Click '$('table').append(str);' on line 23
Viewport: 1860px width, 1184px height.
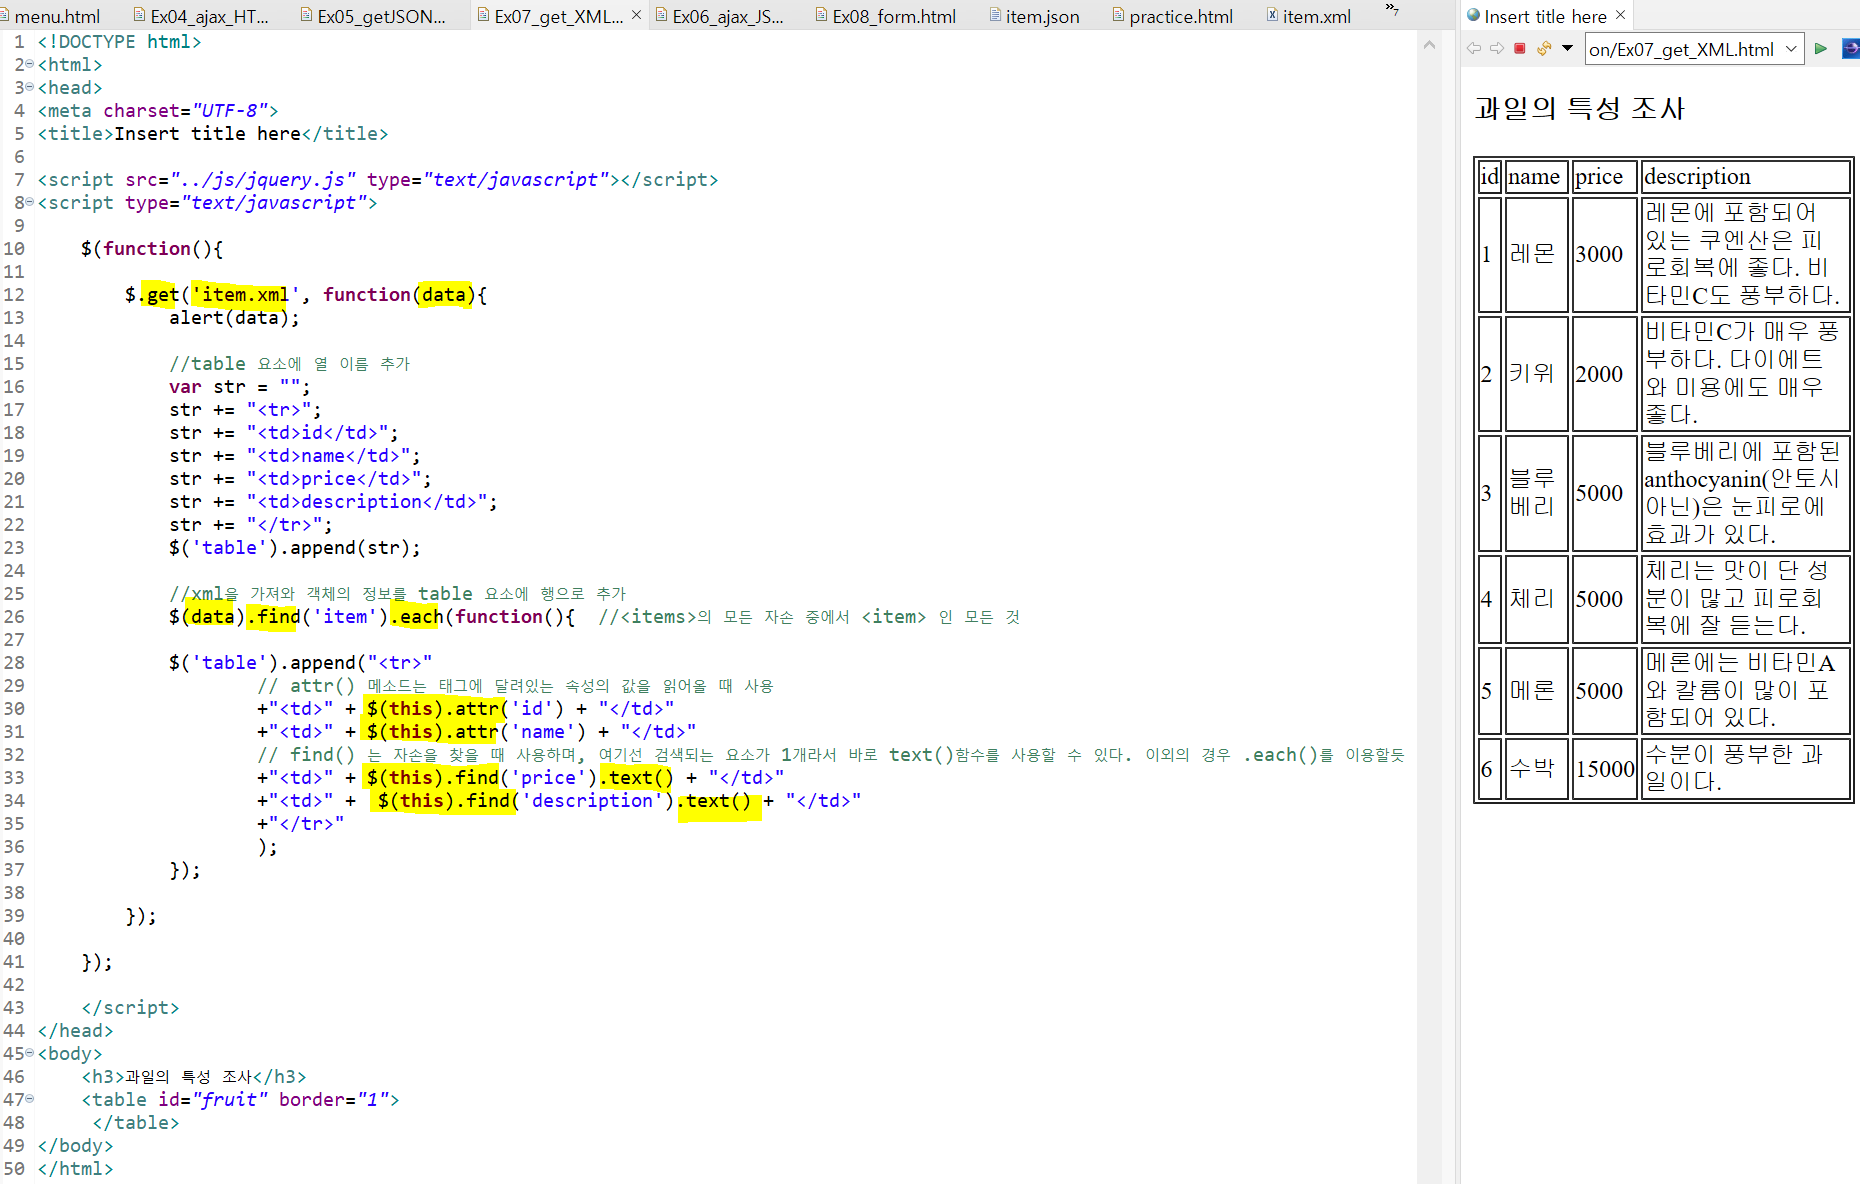(x=295, y=548)
